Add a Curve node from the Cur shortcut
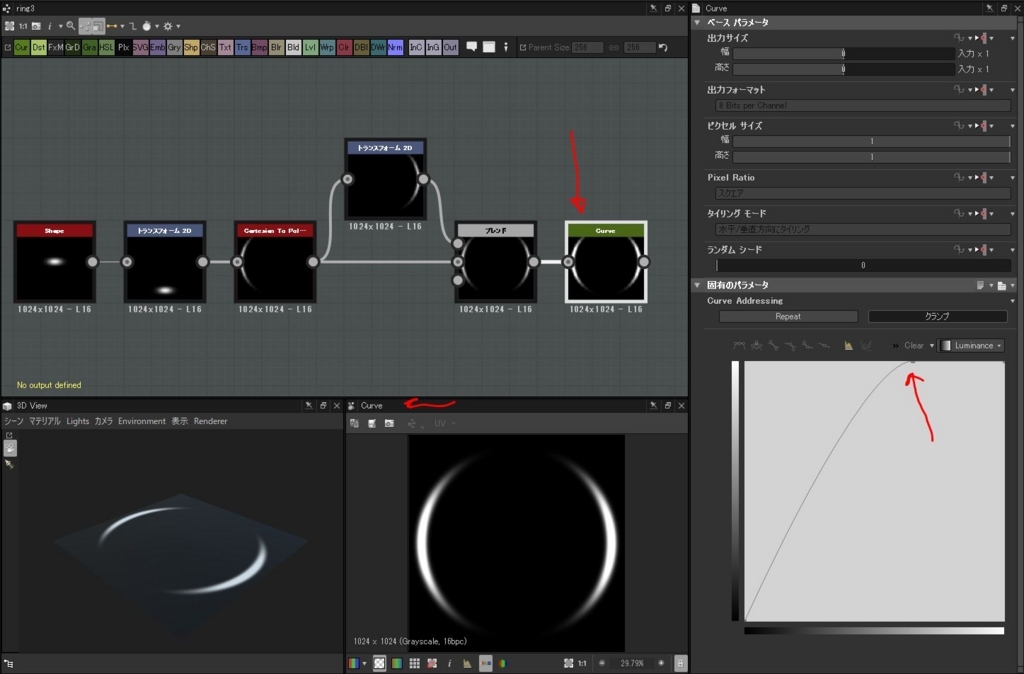 22,47
